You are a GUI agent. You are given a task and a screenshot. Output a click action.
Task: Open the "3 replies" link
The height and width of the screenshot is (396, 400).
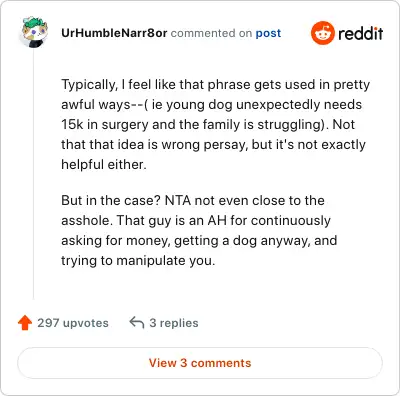[x=174, y=323]
